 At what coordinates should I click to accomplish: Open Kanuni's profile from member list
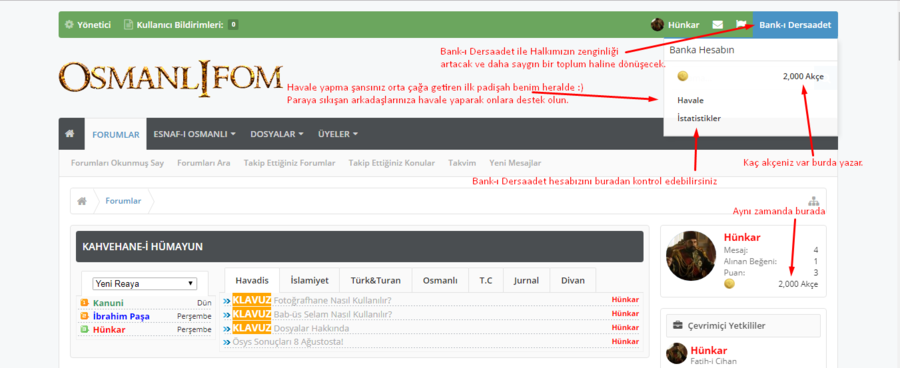pos(108,303)
